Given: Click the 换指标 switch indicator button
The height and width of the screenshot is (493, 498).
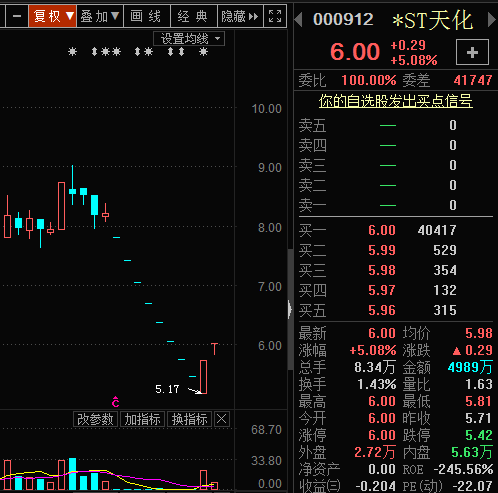Looking at the screenshot, I should click(x=189, y=419).
